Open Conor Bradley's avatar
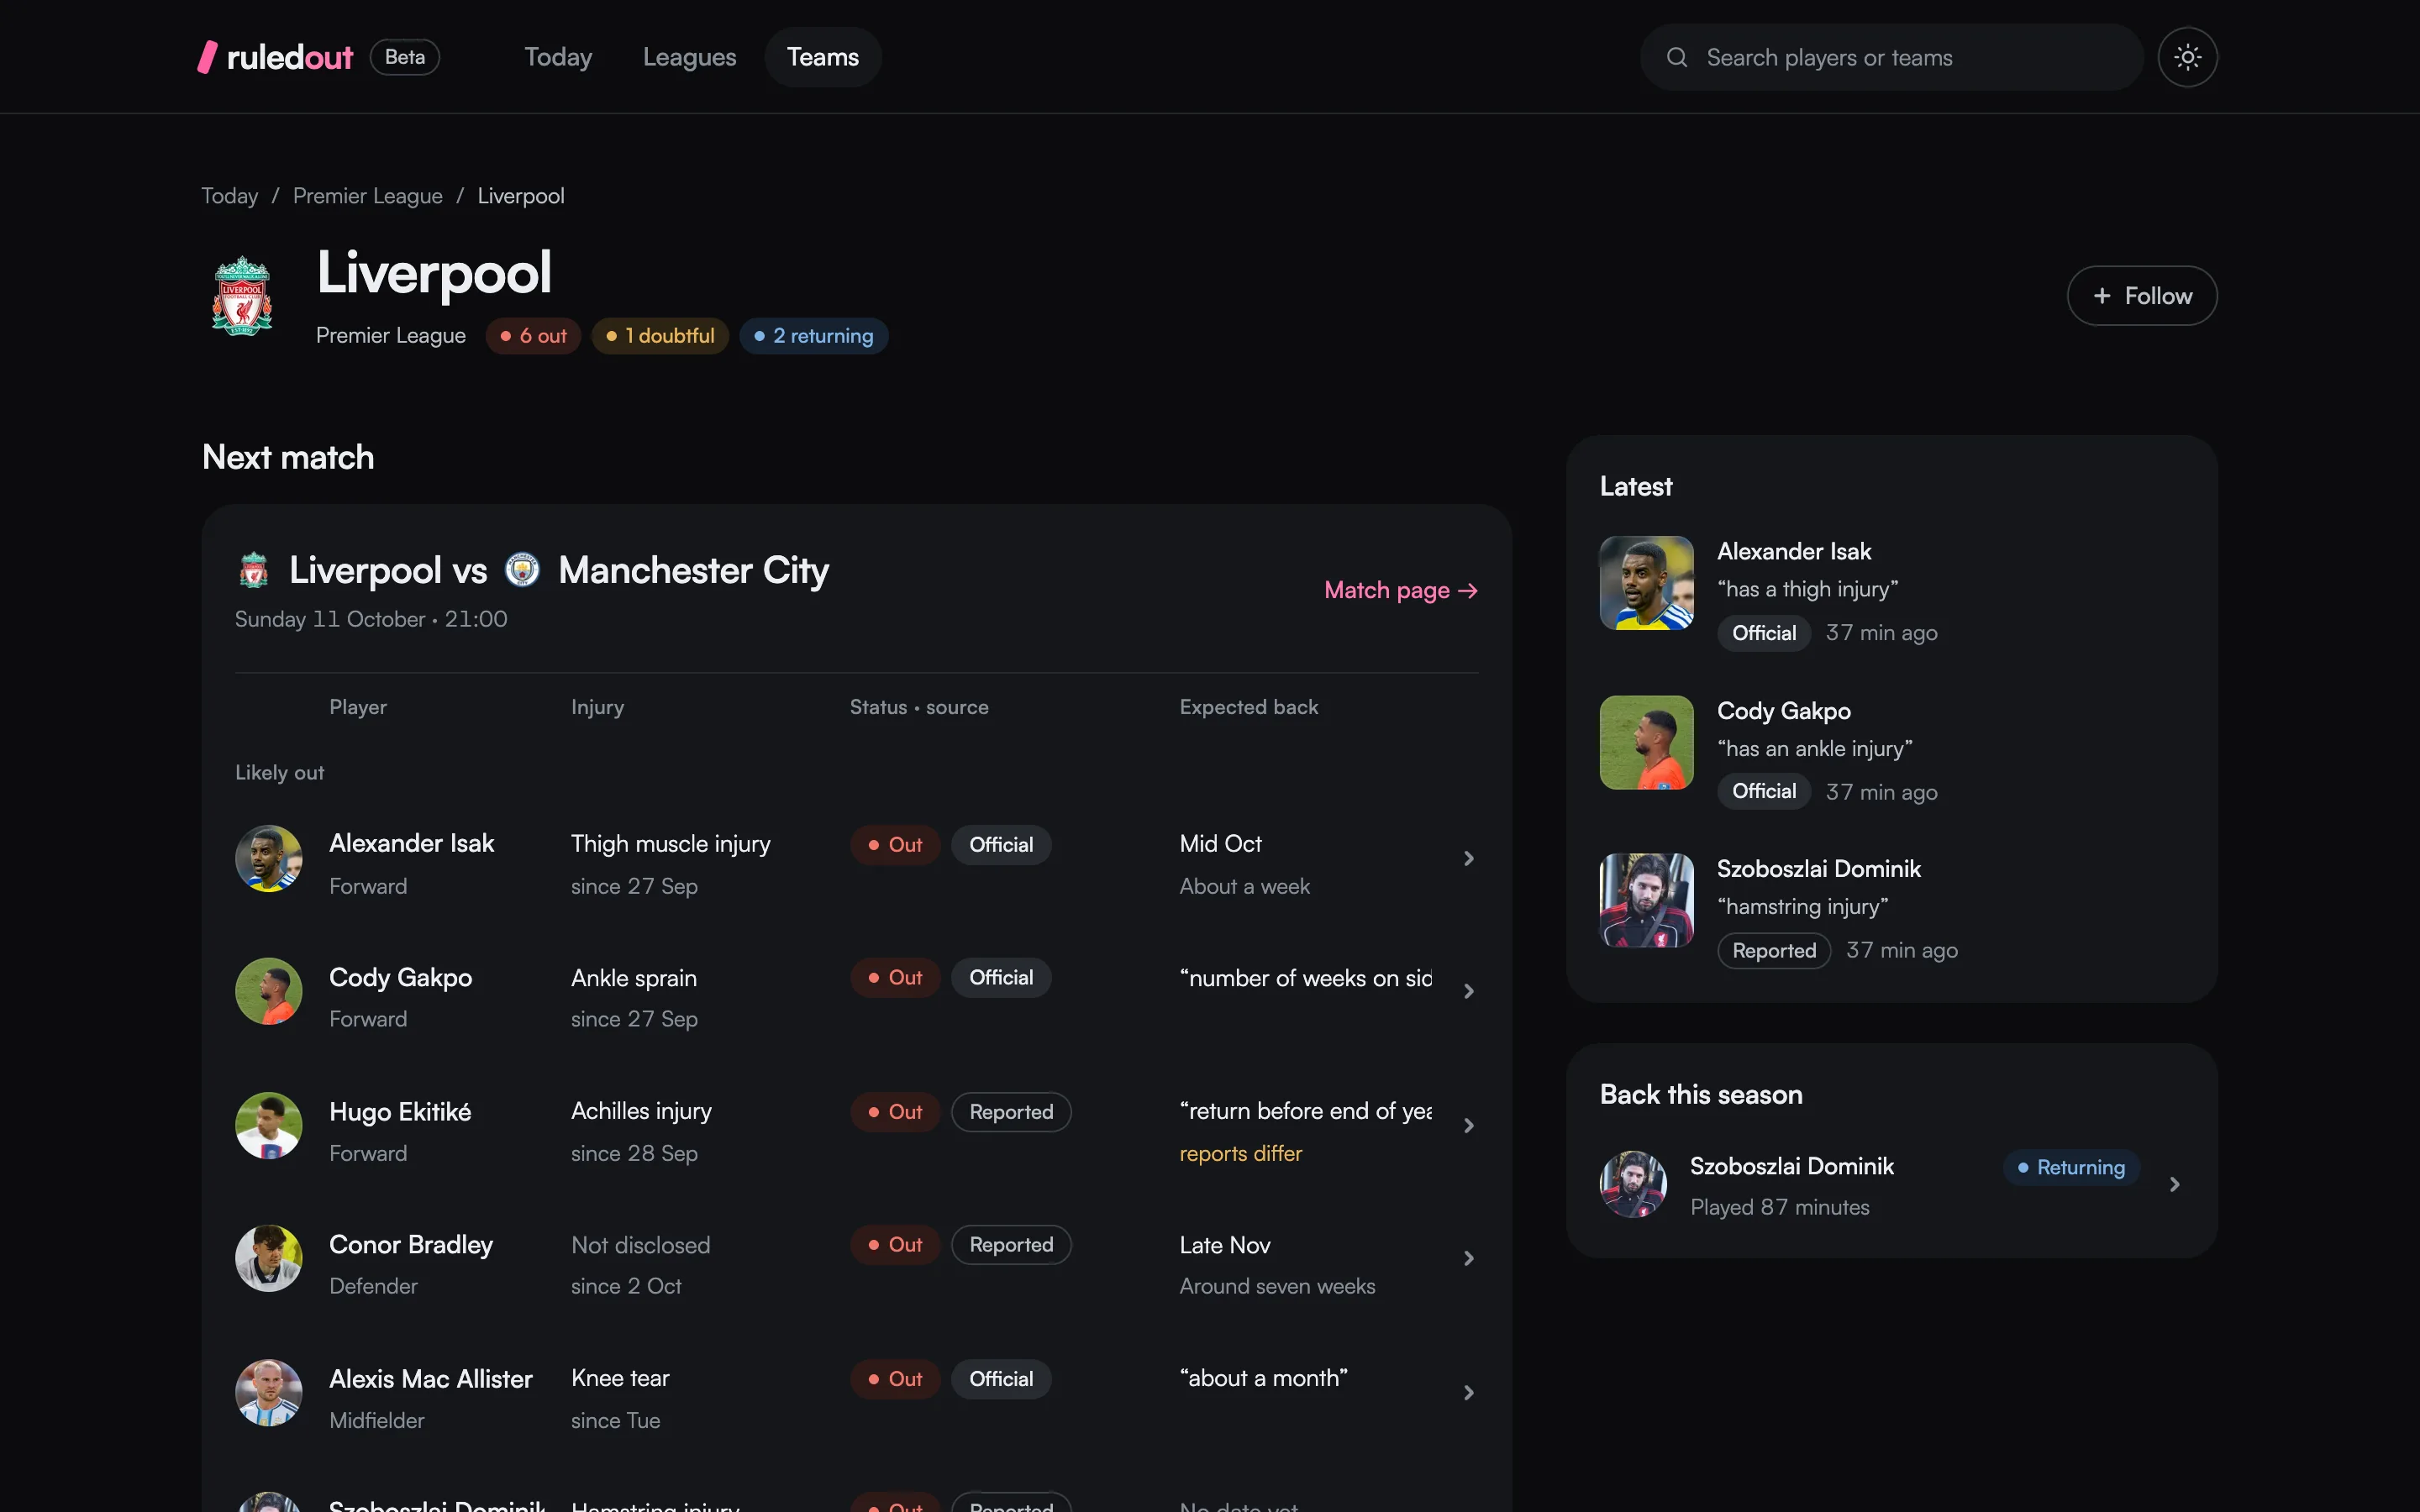Viewport: 2420px width, 1512px height. (268, 1258)
